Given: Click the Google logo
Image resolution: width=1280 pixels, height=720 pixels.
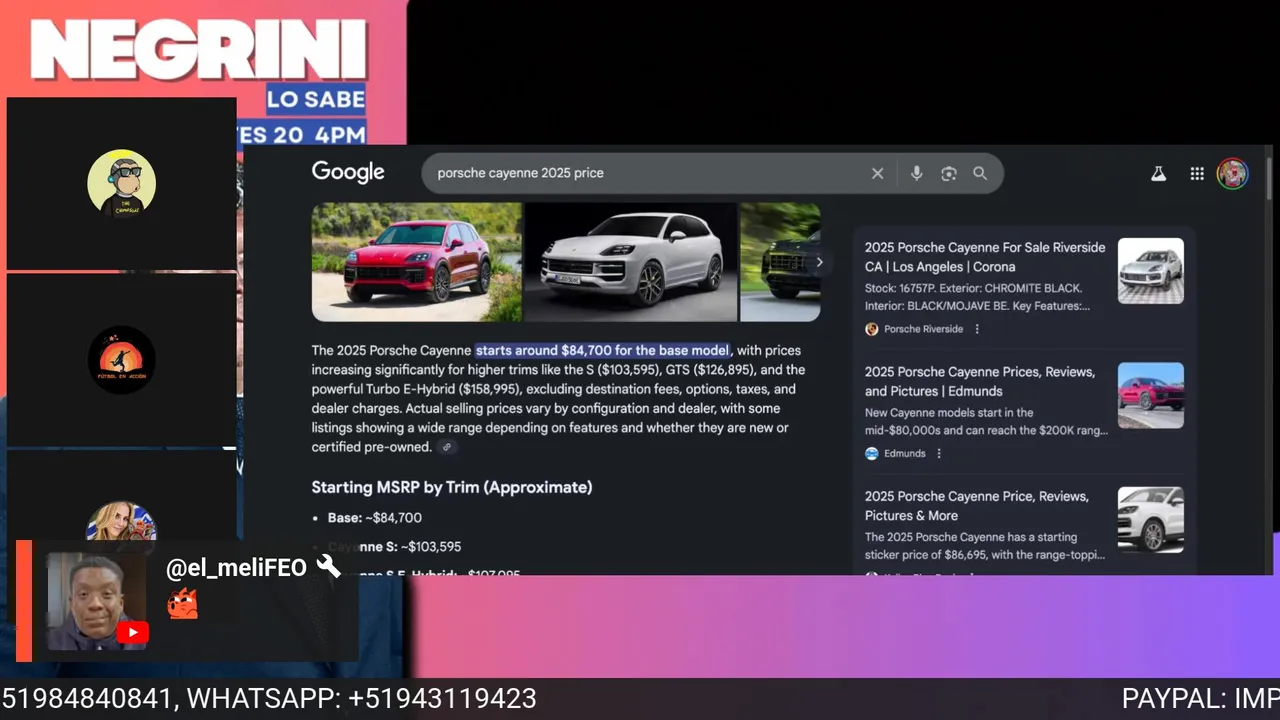Looking at the screenshot, I should (x=348, y=172).
